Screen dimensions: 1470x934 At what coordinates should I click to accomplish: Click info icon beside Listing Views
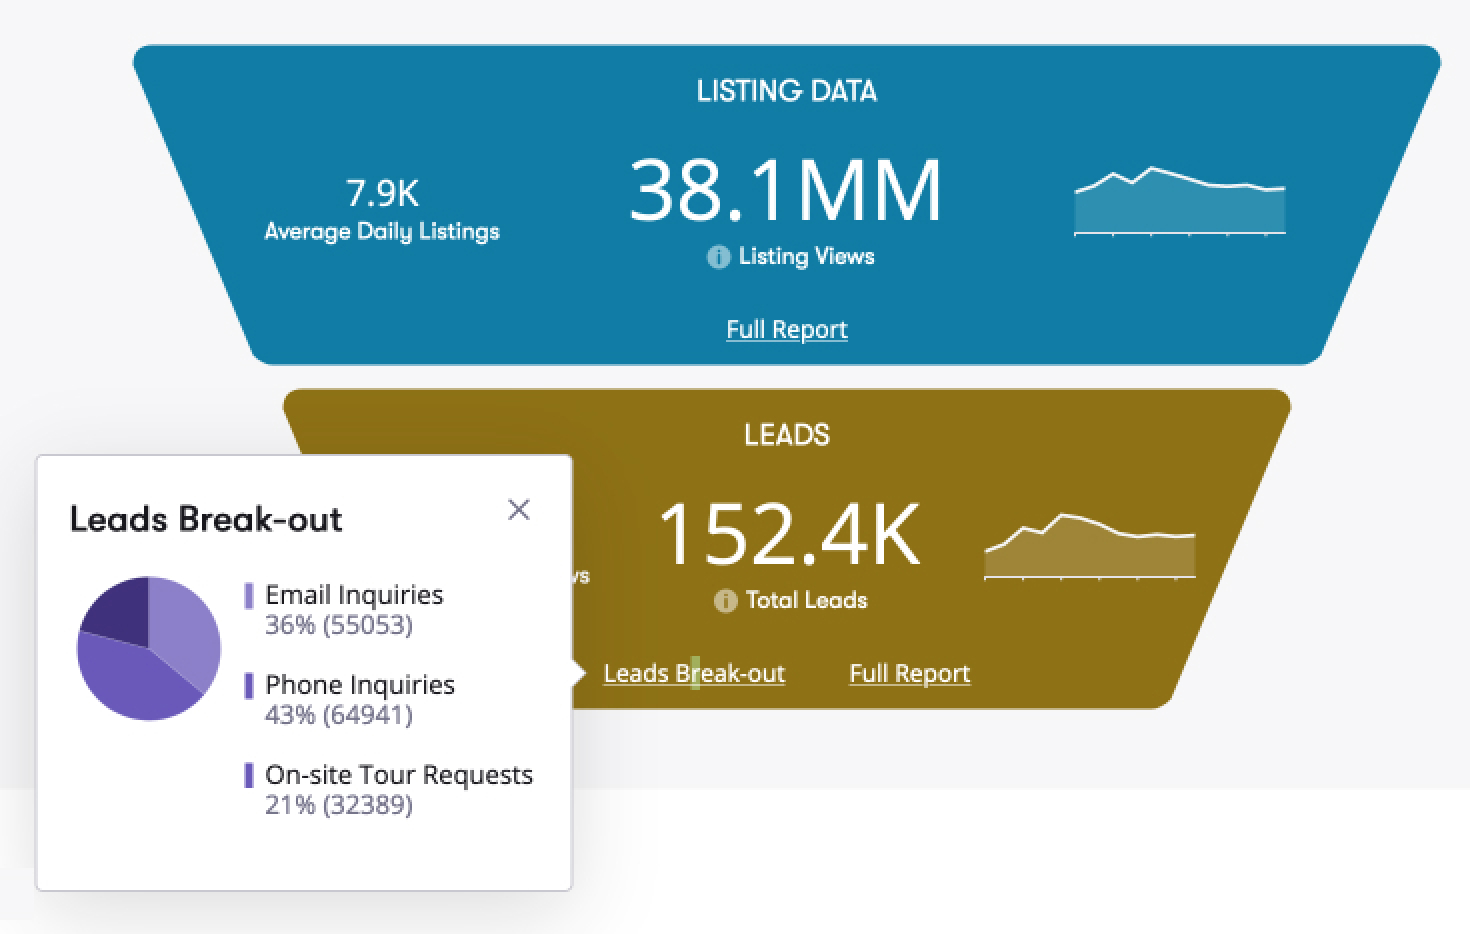coord(718,257)
